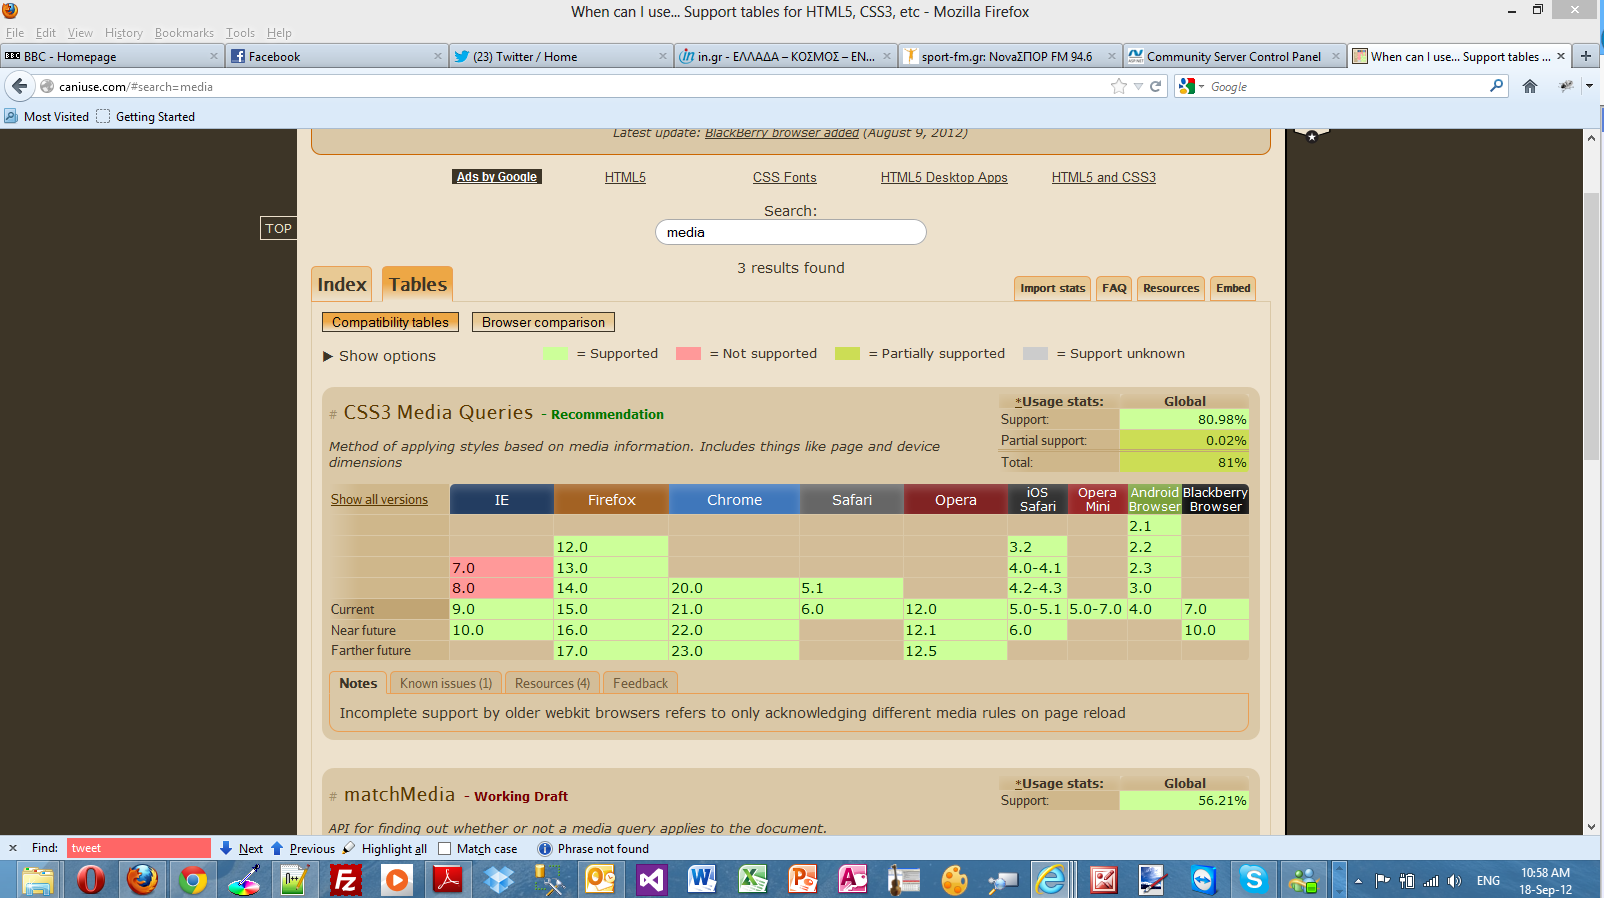
Task: Open the HTML5 Desktop Apps ad link
Action: (944, 177)
